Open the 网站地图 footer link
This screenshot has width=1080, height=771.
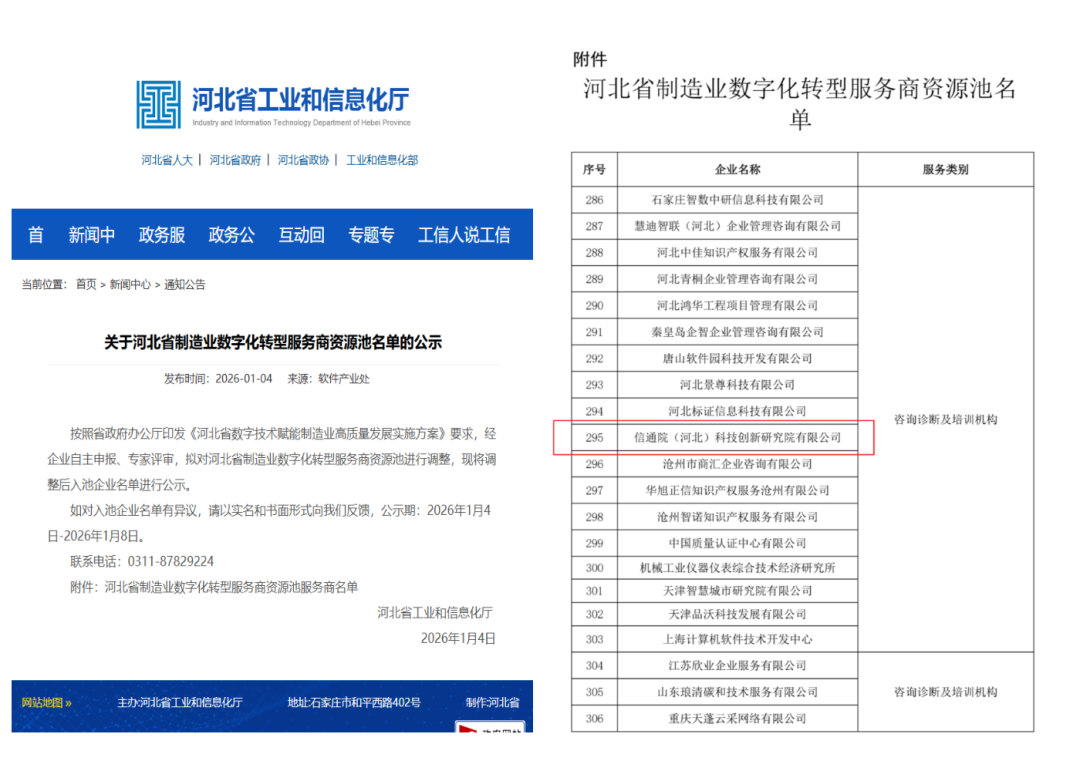point(47,702)
